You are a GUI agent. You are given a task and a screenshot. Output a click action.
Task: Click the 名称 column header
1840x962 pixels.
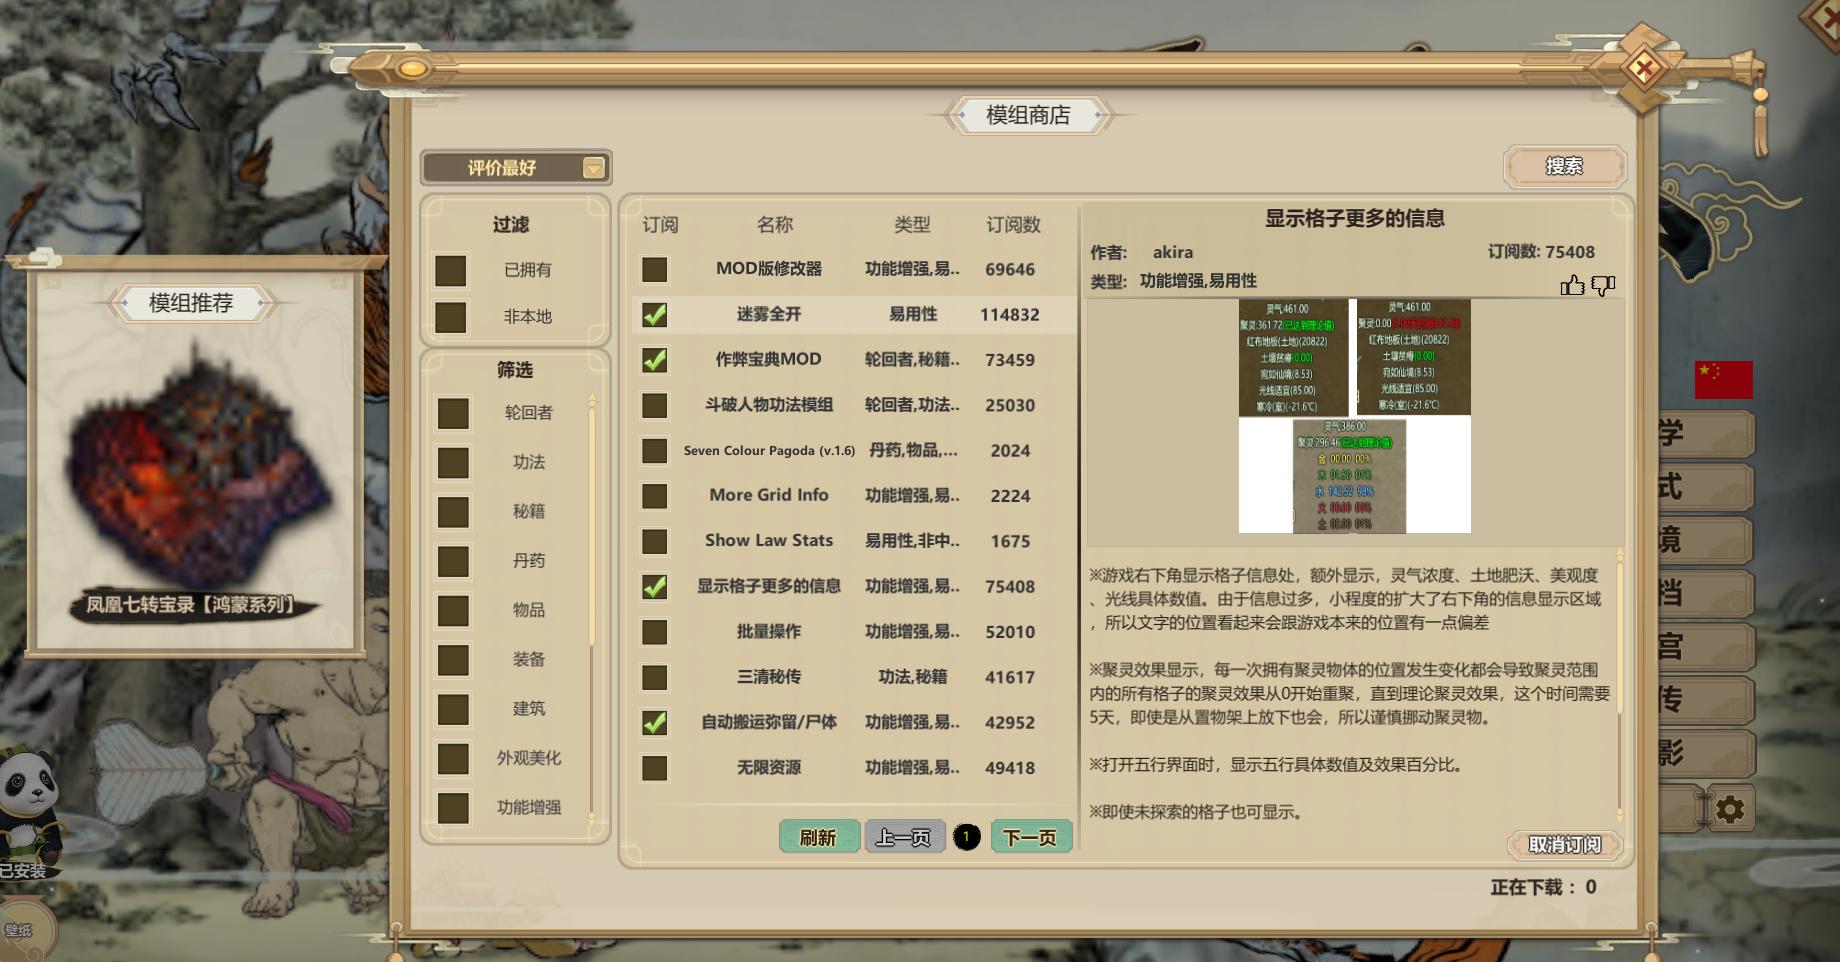(x=775, y=225)
